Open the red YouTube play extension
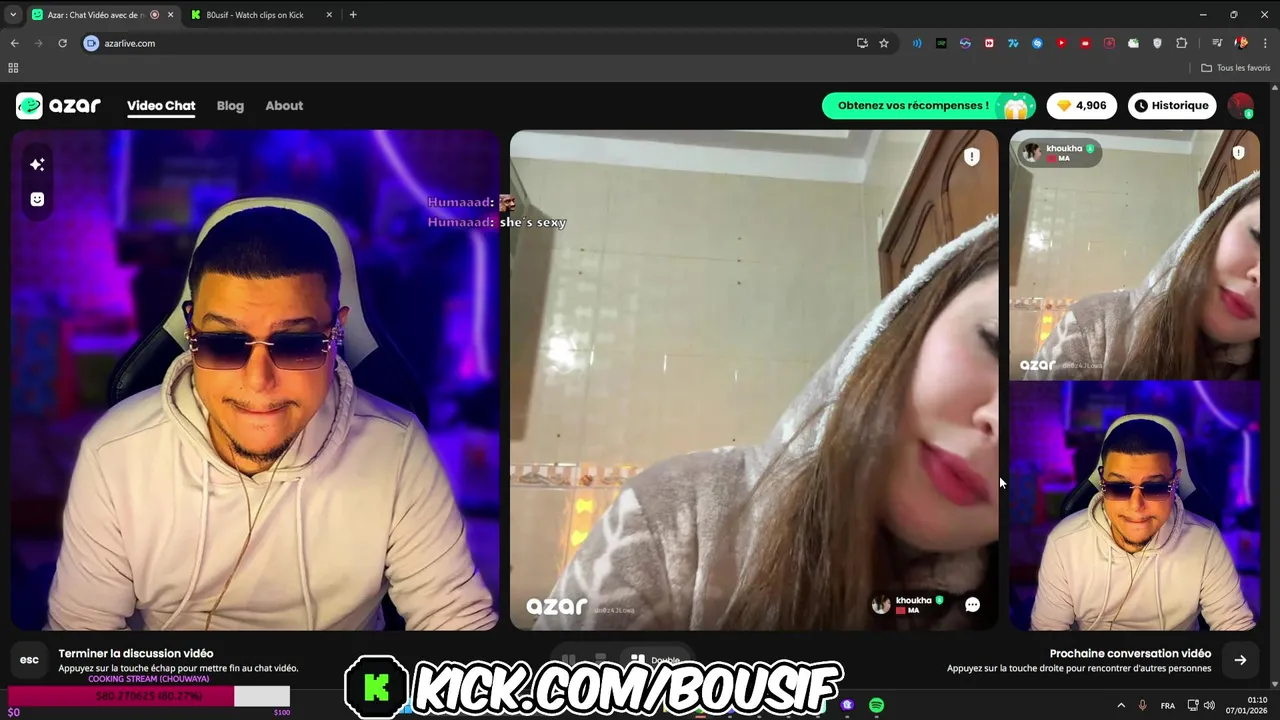The width and height of the screenshot is (1280, 720). pyautogui.click(x=1061, y=43)
